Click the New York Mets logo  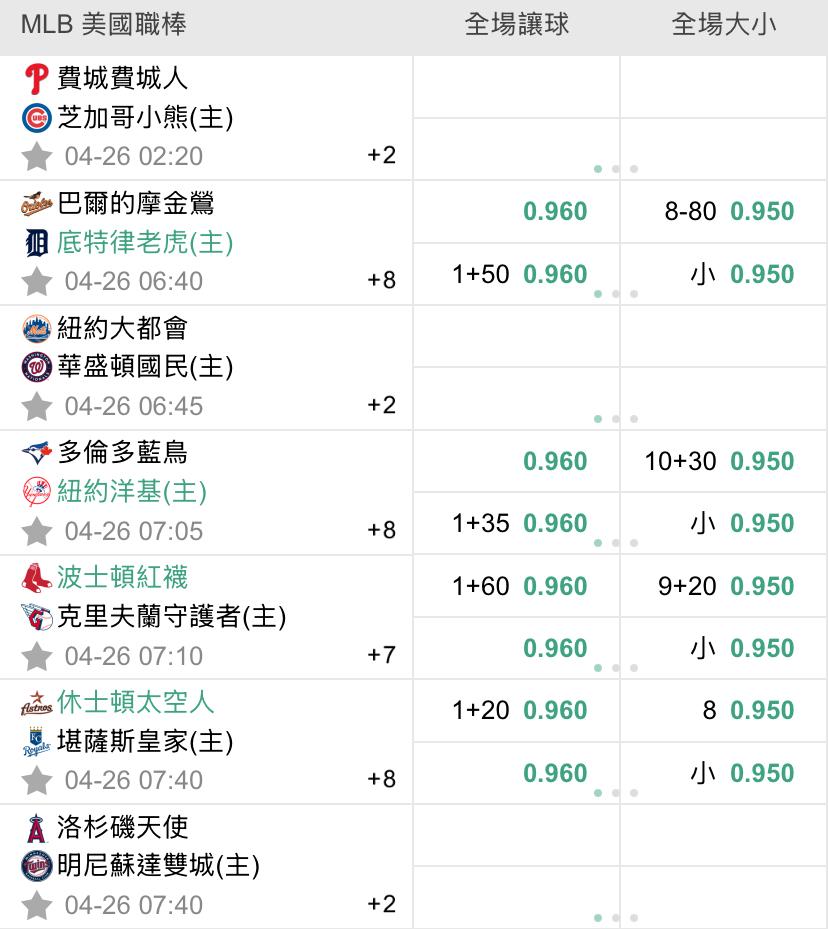click(36, 328)
